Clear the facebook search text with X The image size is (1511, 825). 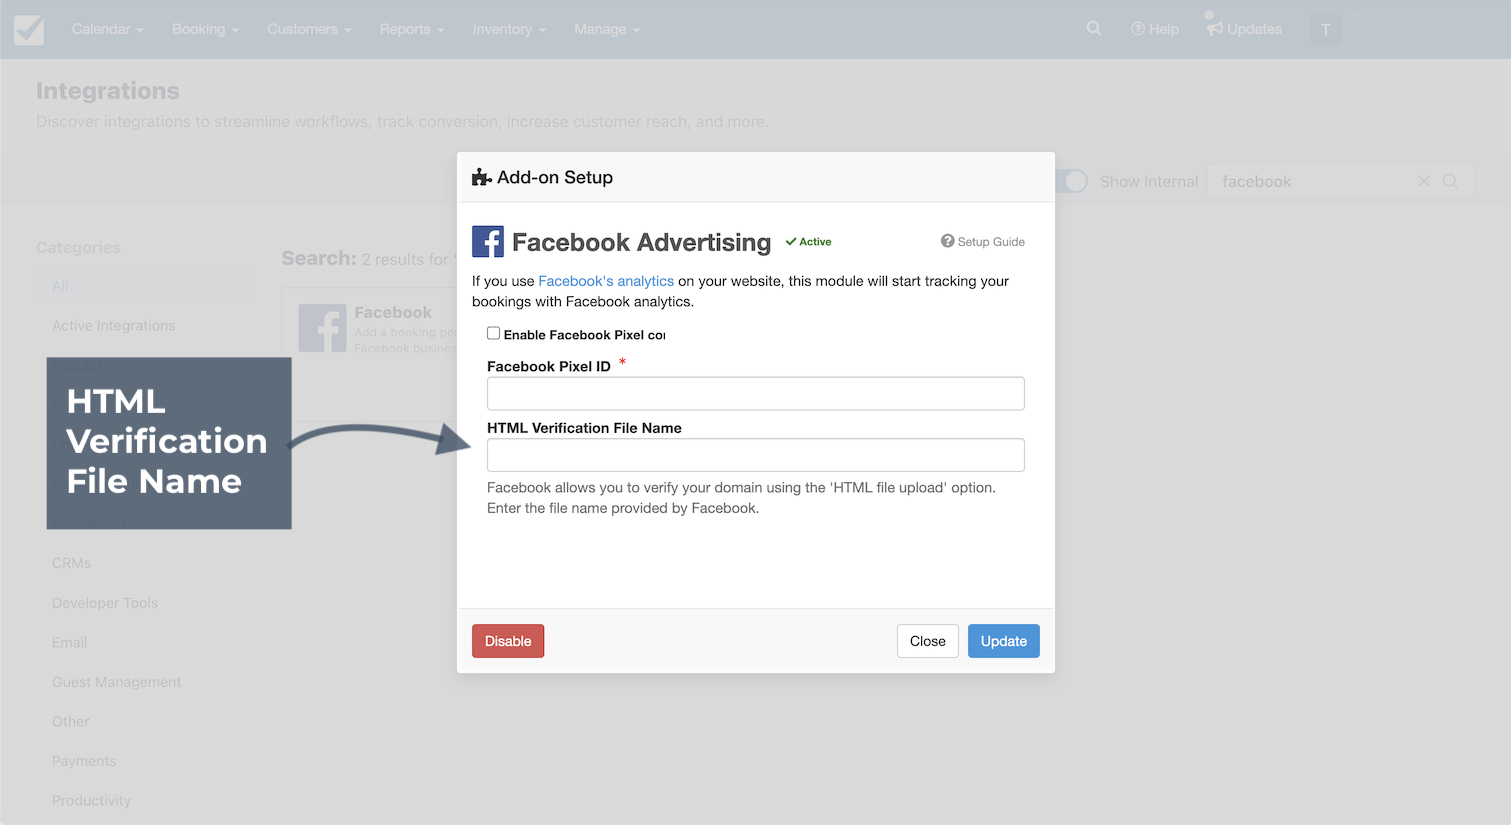pyautogui.click(x=1424, y=181)
